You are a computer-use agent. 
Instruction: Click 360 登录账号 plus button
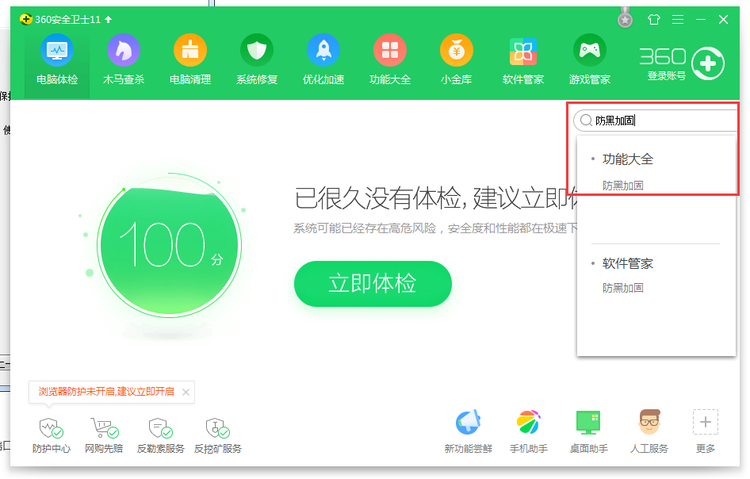point(708,64)
